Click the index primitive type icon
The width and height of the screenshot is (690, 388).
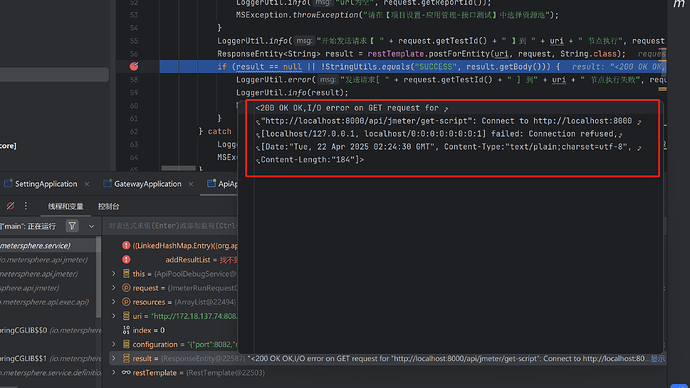click(126, 330)
